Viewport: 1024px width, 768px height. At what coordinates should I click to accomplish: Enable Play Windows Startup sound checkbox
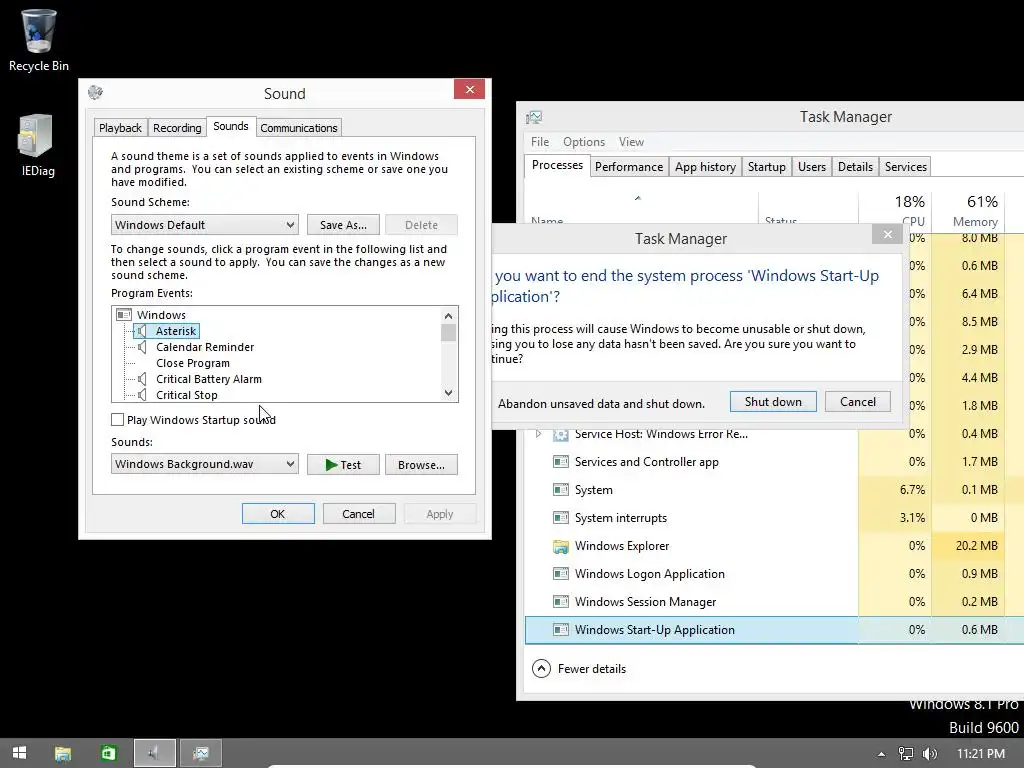(118, 419)
